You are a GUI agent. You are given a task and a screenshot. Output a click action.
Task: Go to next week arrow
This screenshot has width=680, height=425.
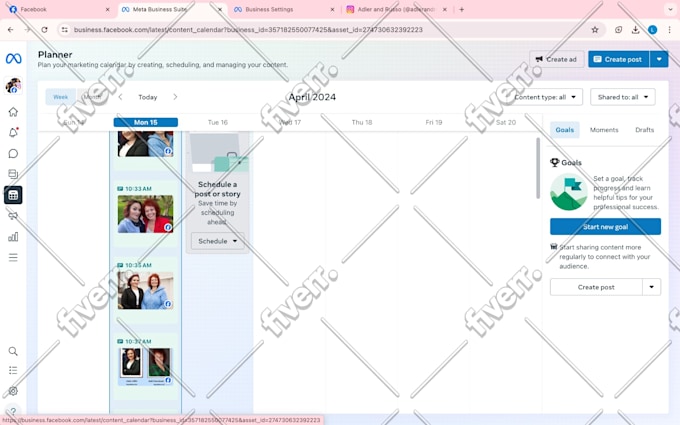tap(175, 97)
